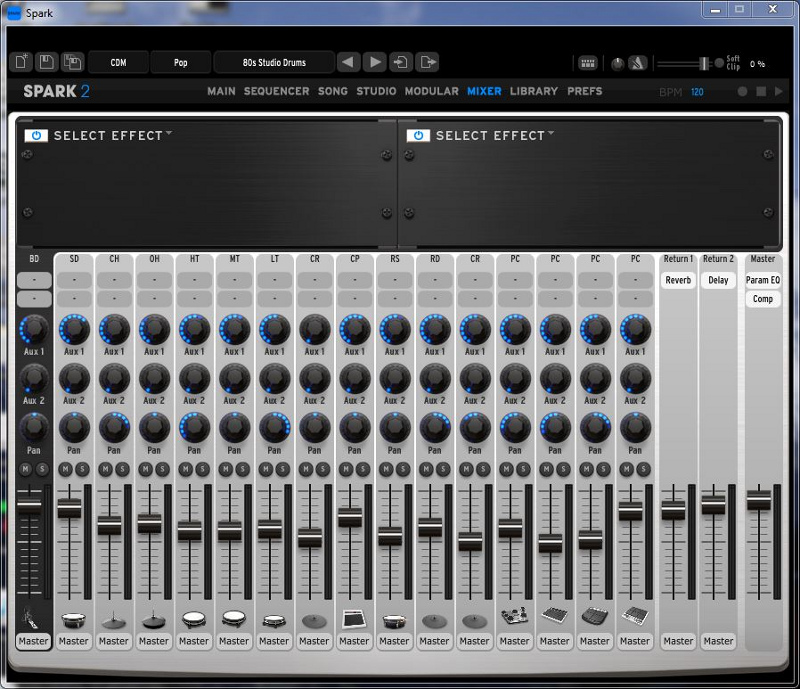This screenshot has width=800, height=689.
Task: Open the SONG tab
Action: point(333,91)
